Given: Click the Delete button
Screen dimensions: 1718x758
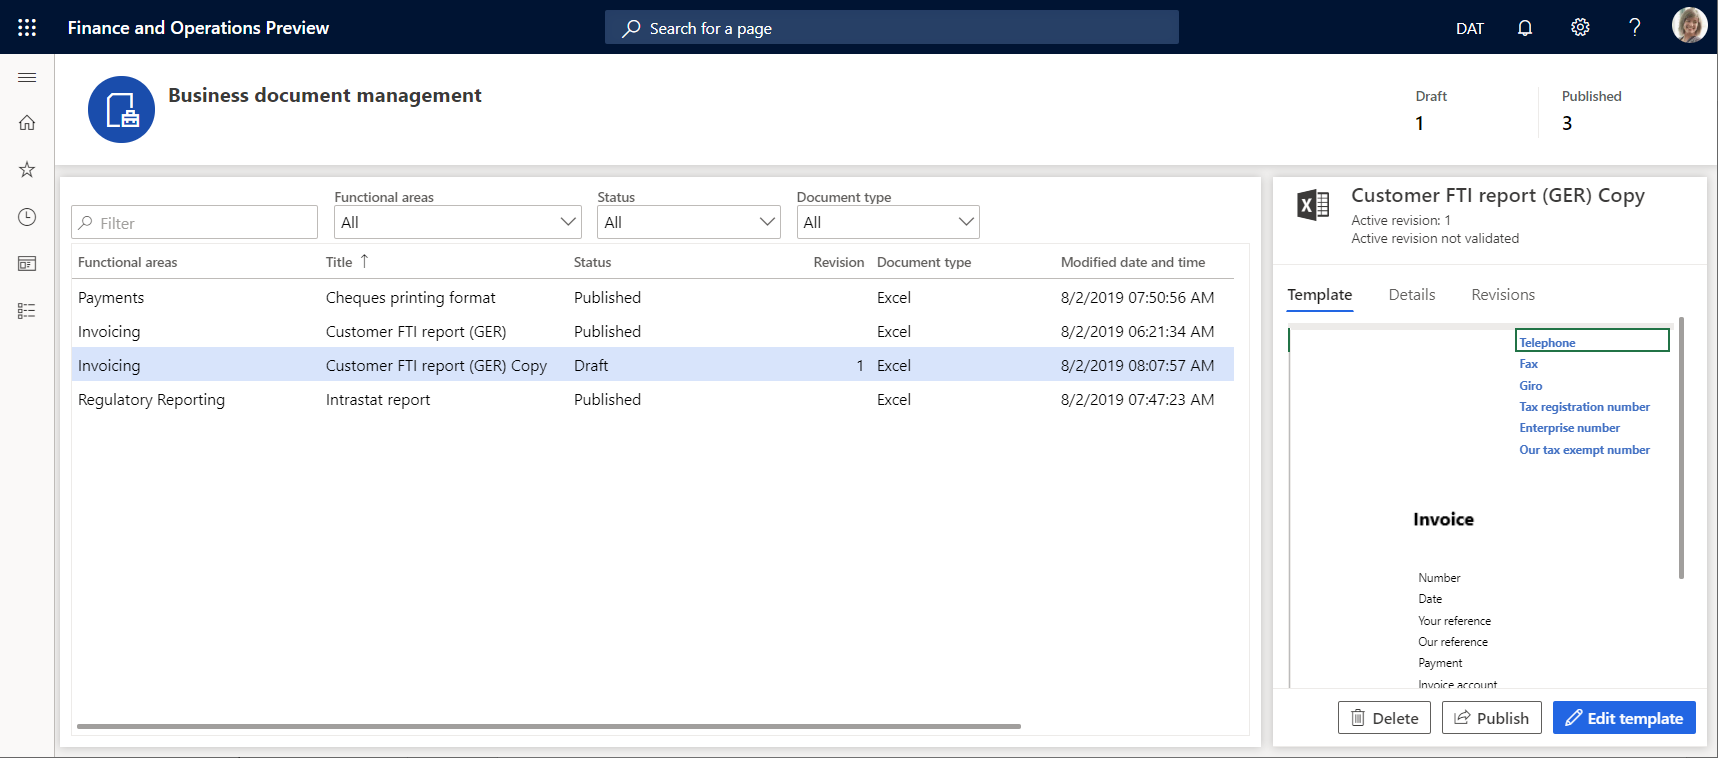Looking at the screenshot, I should tap(1384, 718).
